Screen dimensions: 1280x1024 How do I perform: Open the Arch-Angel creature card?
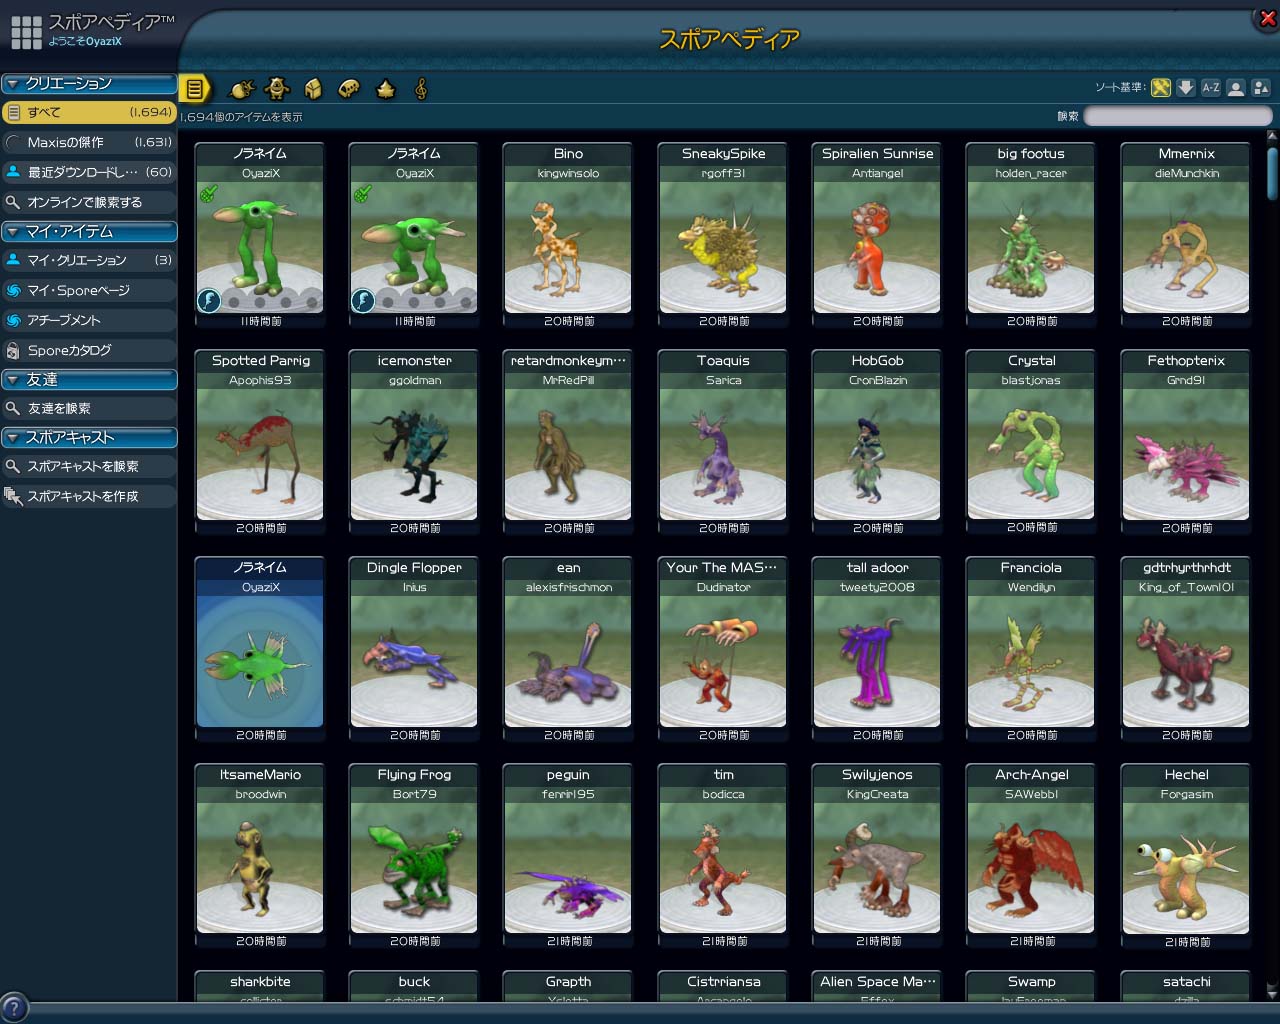click(x=1031, y=856)
